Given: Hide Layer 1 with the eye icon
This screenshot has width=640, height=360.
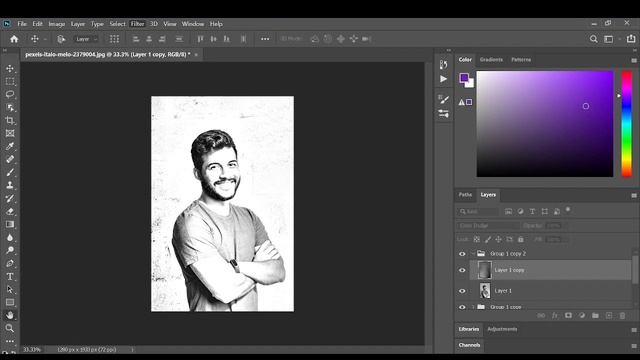Looking at the screenshot, I should [462, 291].
